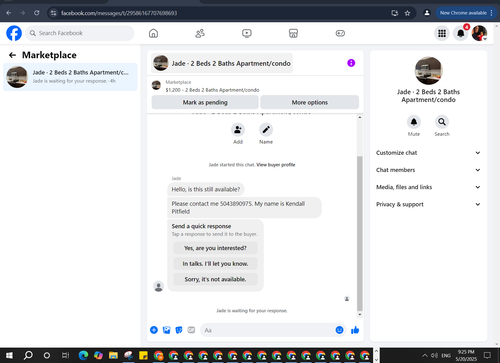
Task: Open Task View on the taskbar
Action: point(65,355)
